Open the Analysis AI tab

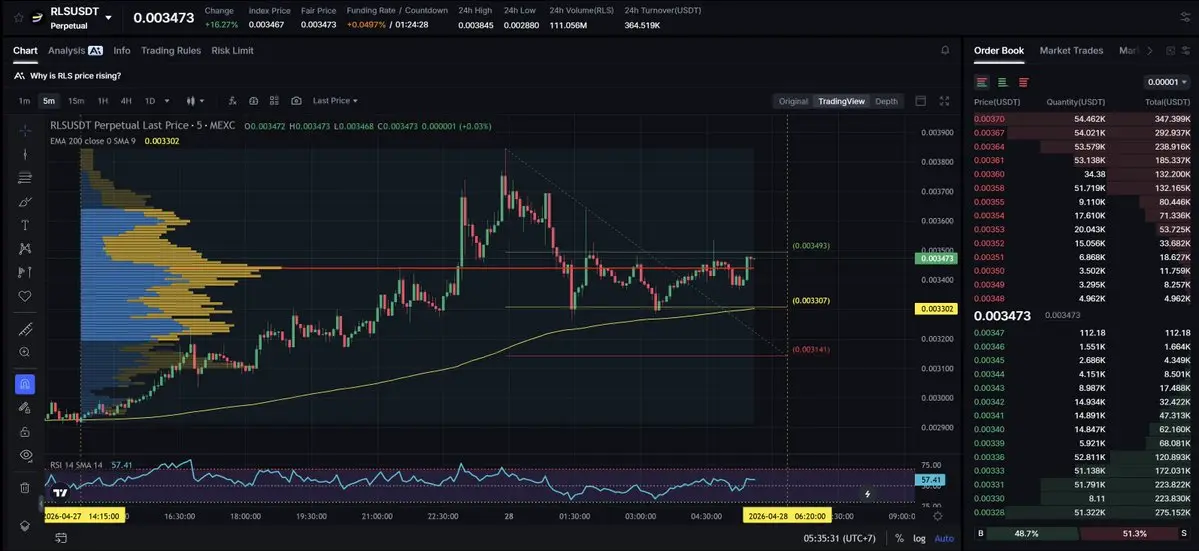75,50
